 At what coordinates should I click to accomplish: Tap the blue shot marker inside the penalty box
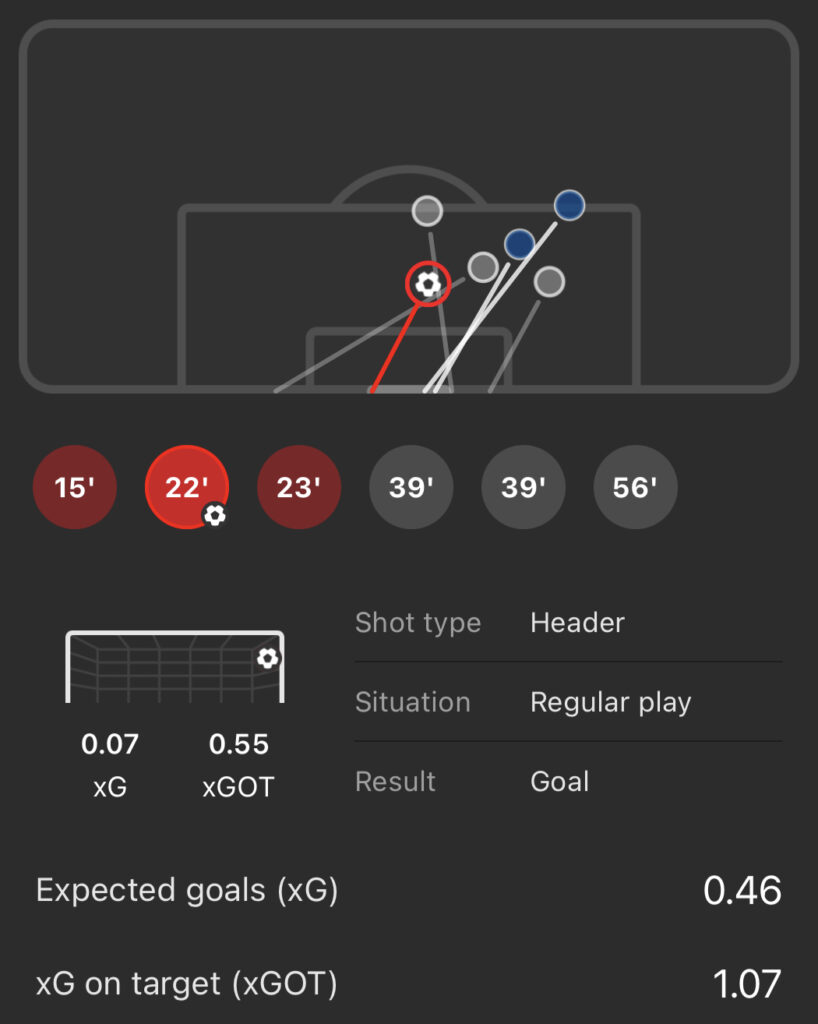[519, 243]
